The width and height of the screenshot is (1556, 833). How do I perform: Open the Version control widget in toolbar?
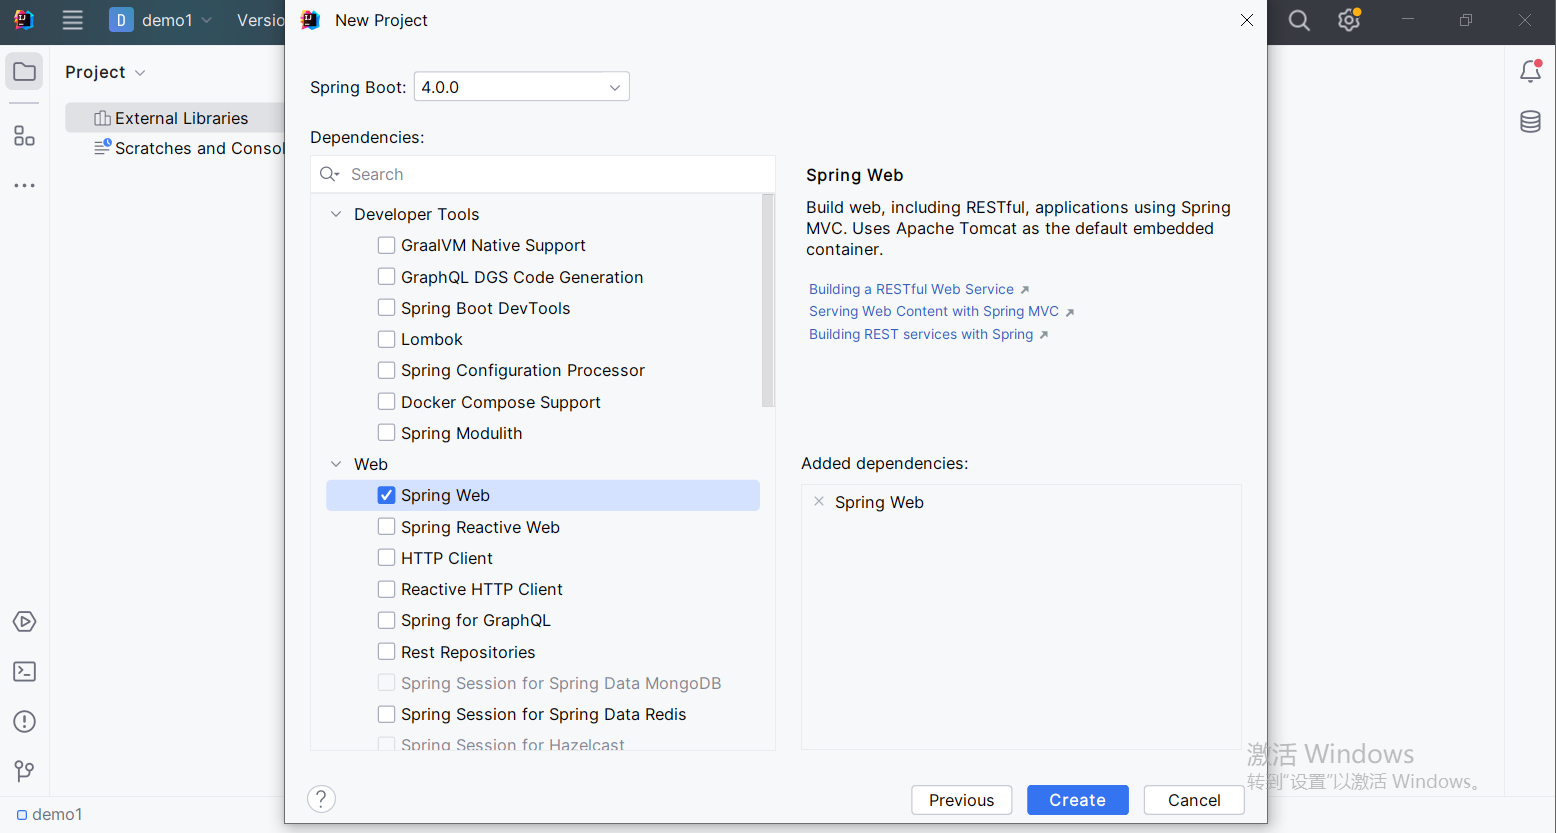coord(261,20)
